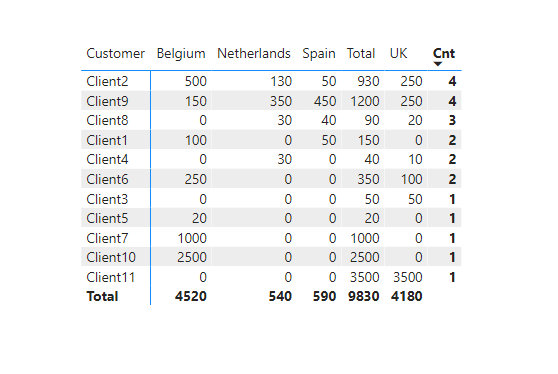This screenshot has height=374, width=558.
Task: Select the Client9 row name
Action: coord(107,101)
